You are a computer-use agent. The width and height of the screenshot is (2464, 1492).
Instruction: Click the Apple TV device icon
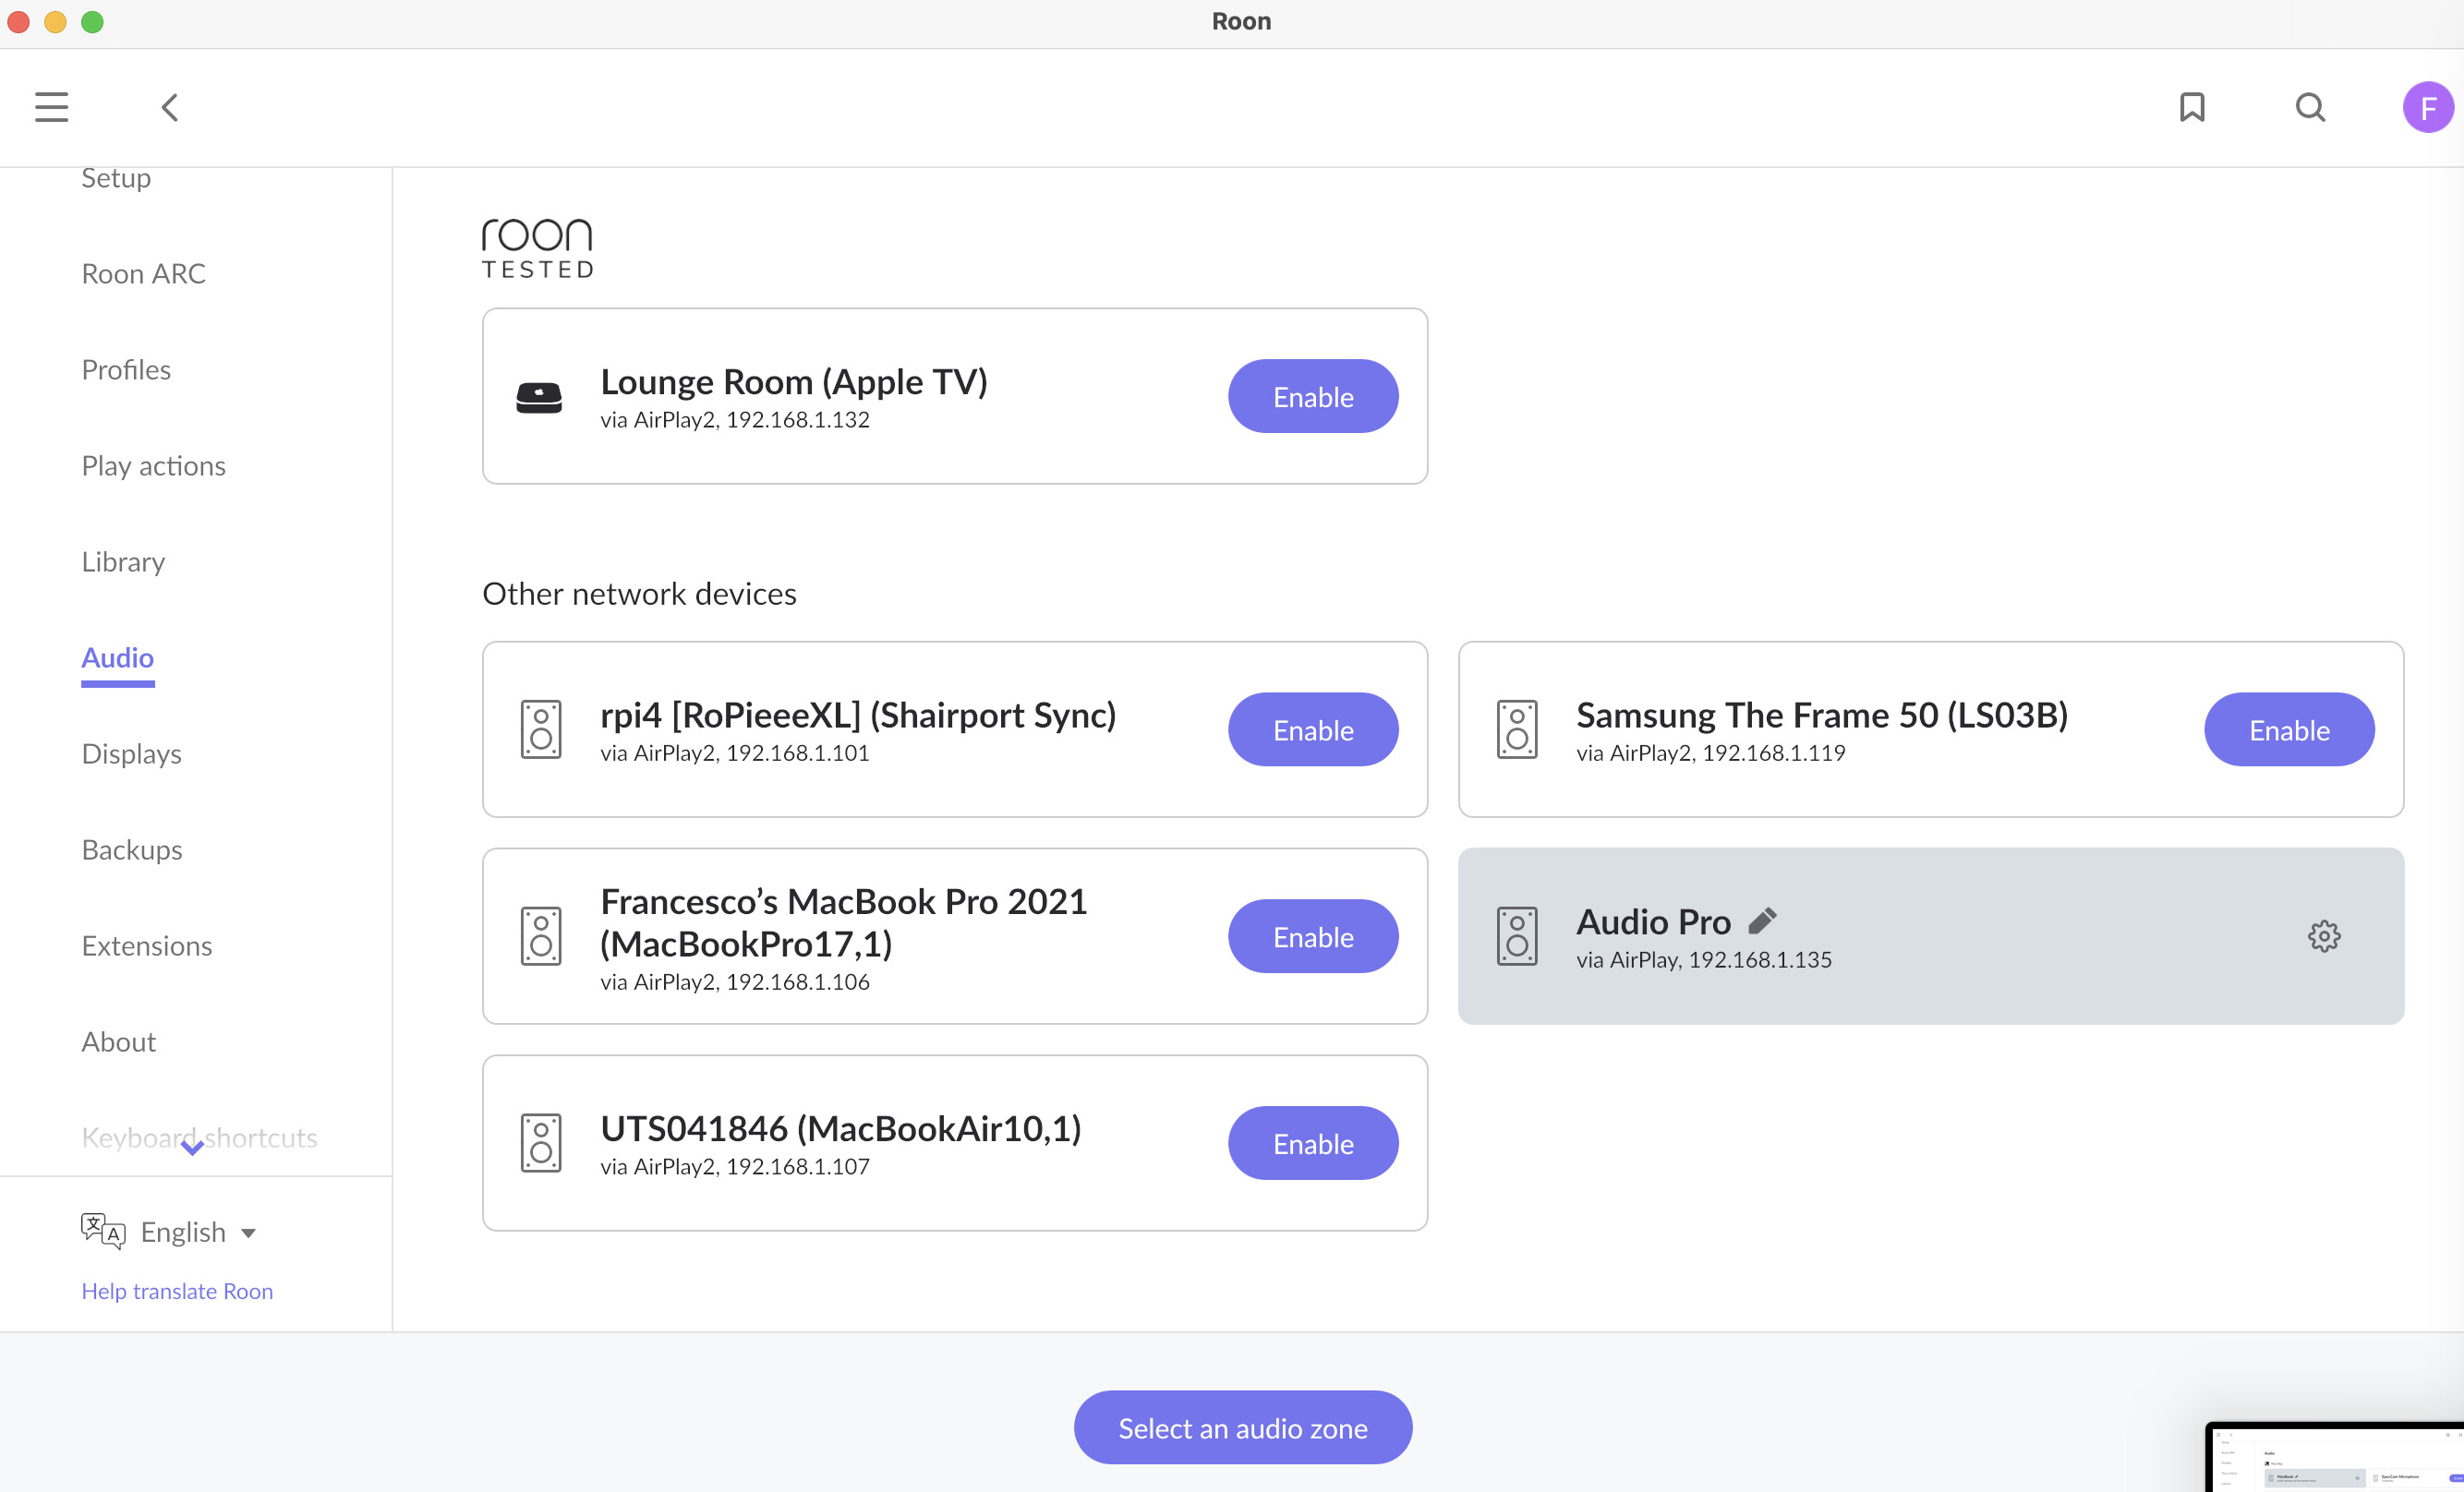[x=539, y=397]
